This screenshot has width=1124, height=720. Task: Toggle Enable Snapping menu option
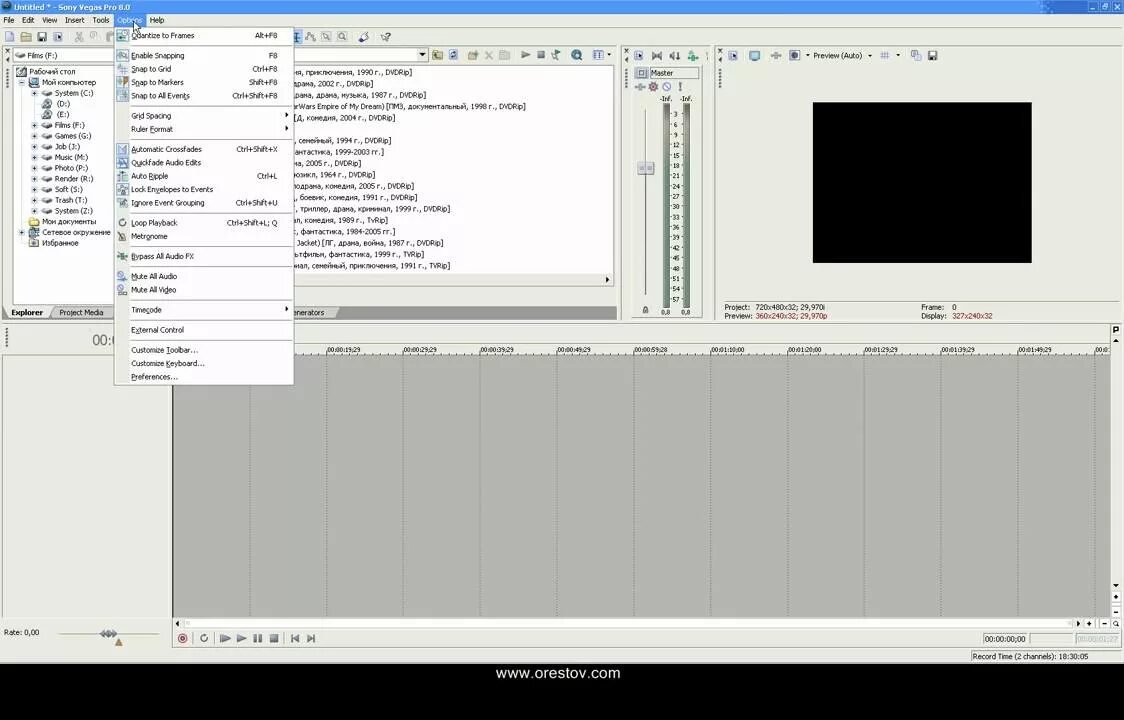tap(204, 55)
